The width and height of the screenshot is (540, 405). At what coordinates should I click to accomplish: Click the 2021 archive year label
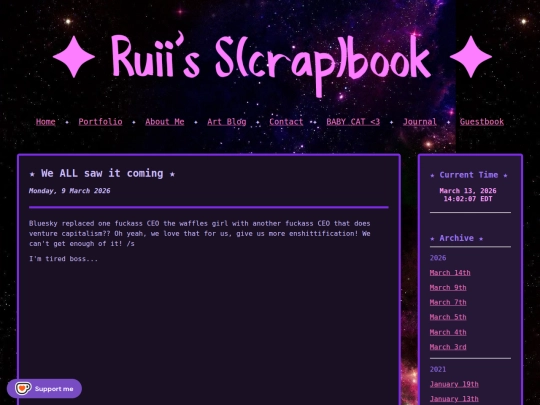[x=438, y=370]
